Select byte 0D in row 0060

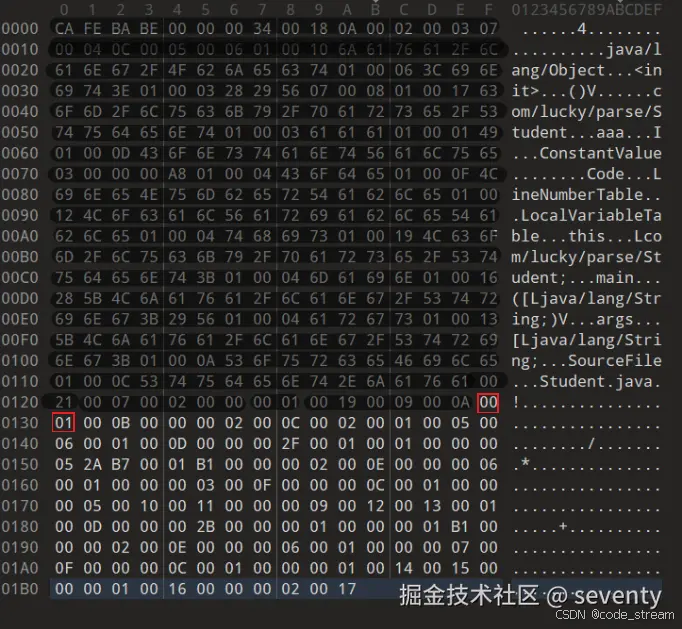point(120,153)
